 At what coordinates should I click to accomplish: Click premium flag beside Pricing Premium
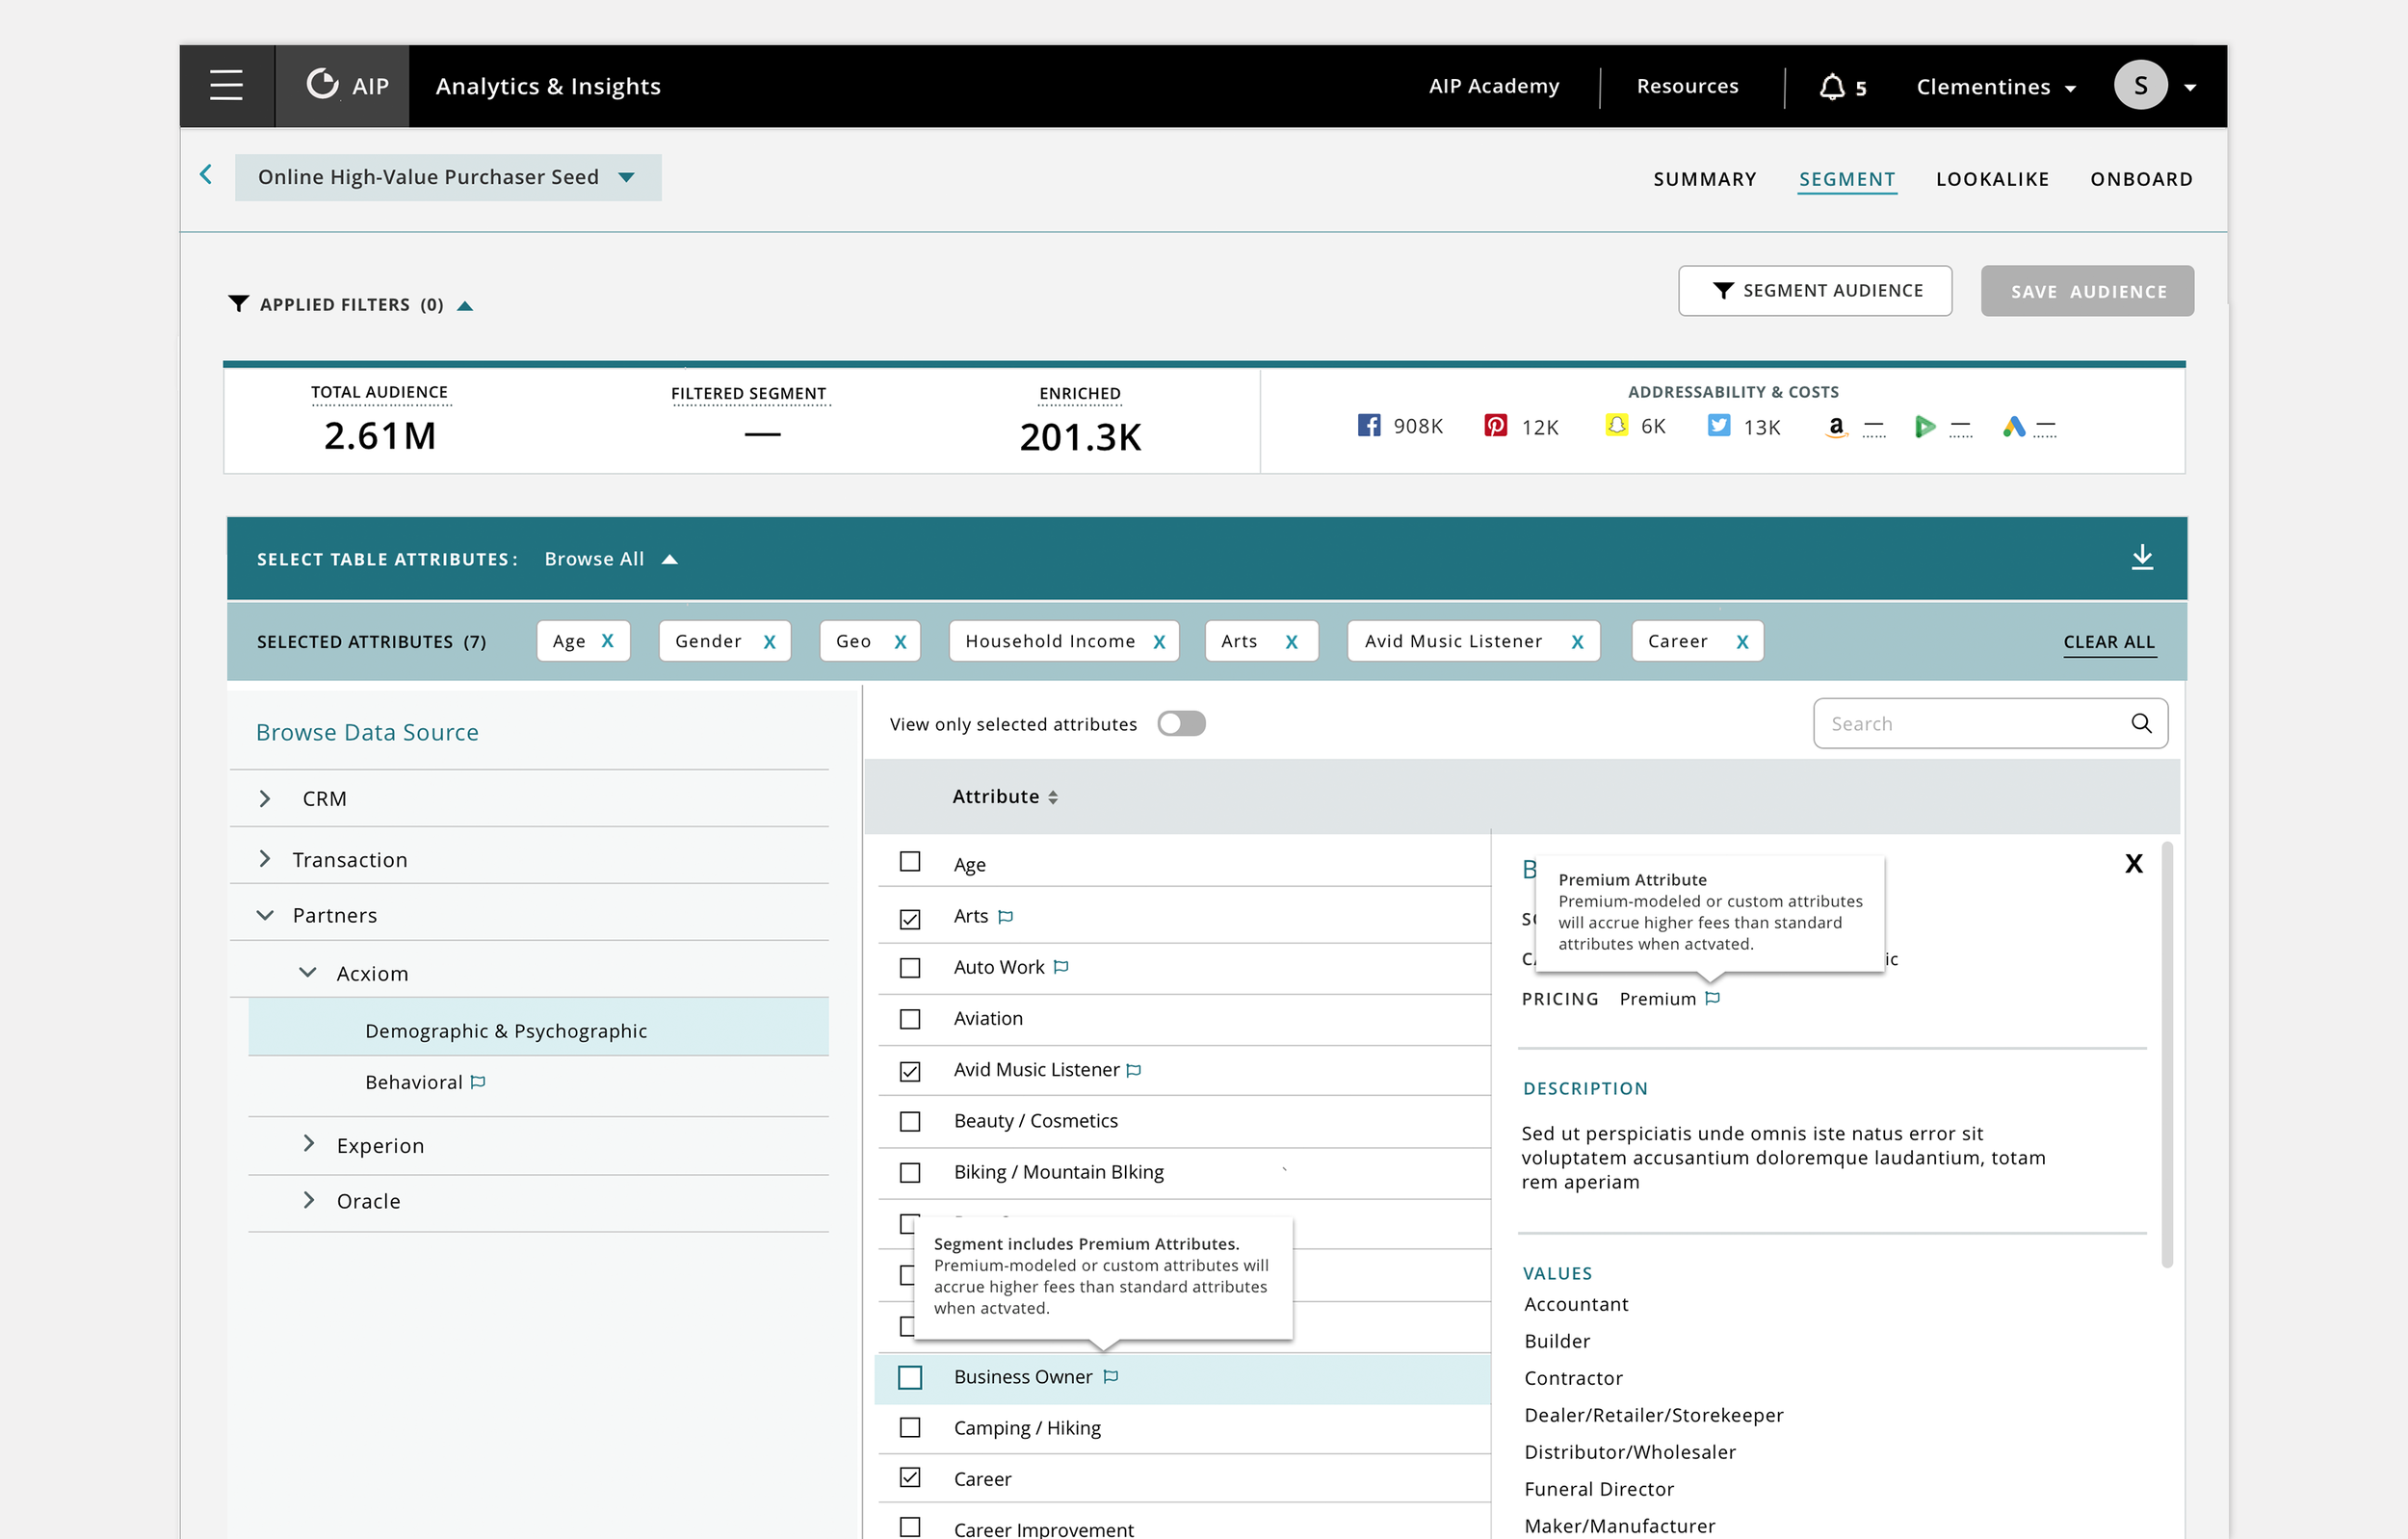tap(1712, 998)
